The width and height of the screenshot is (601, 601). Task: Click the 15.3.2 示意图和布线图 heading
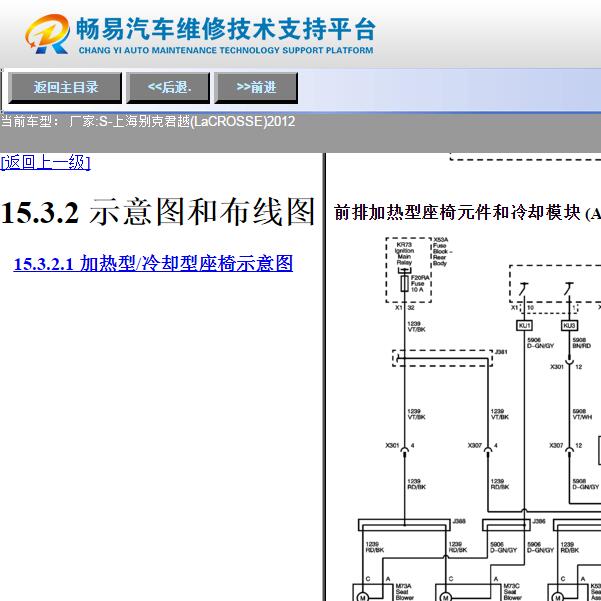pyautogui.click(x=158, y=212)
